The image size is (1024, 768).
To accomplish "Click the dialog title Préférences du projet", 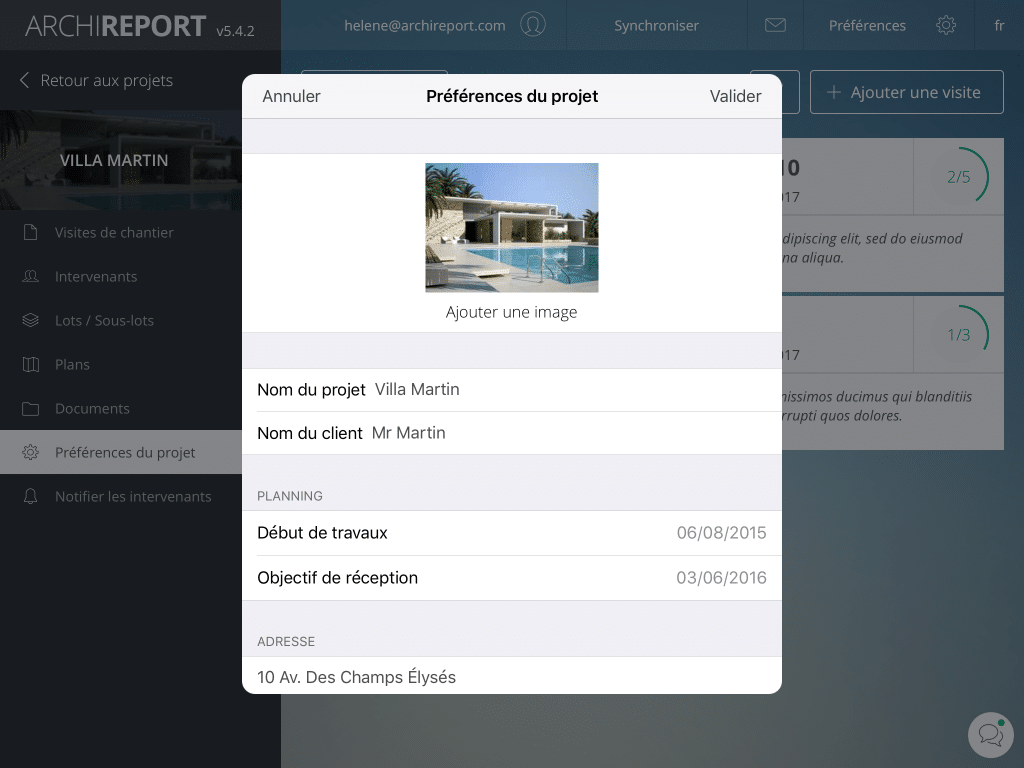I will pyautogui.click(x=512, y=96).
